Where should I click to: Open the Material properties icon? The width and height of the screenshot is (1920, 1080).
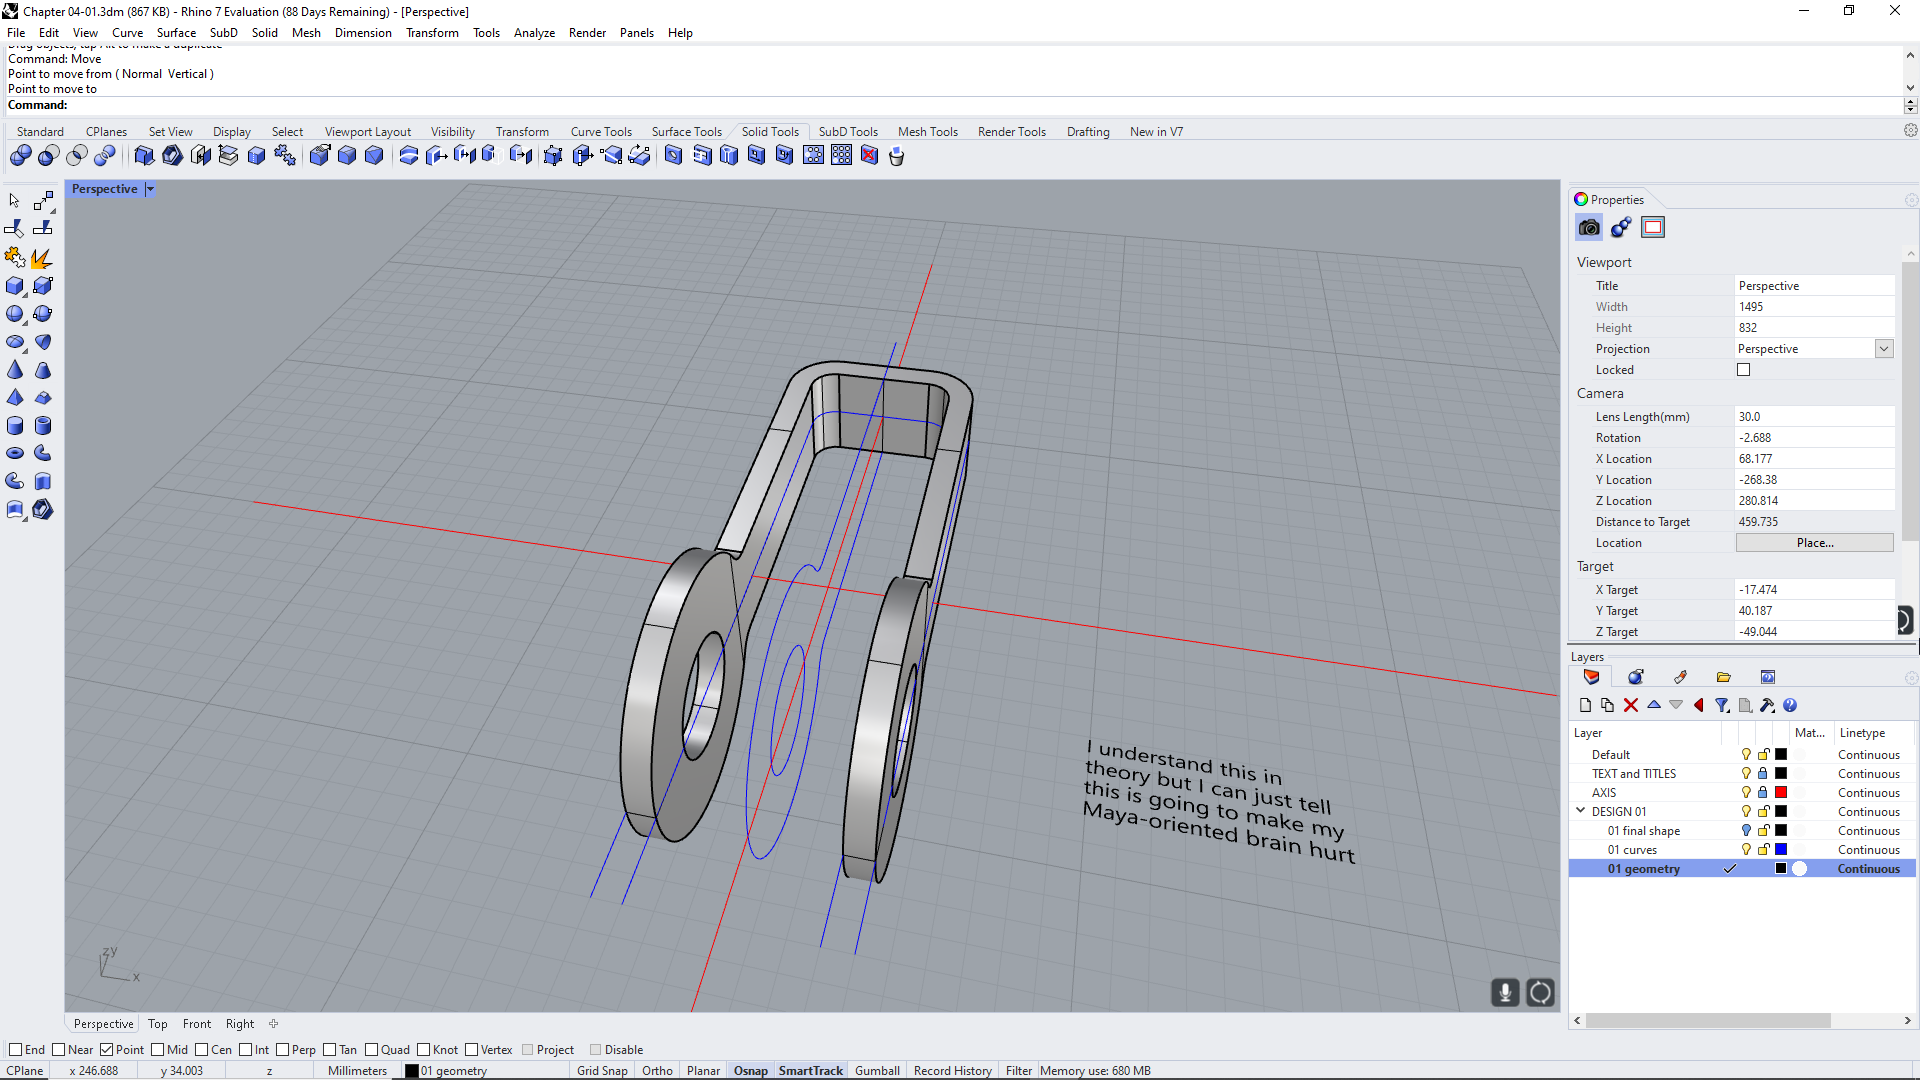pos(1621,227)
